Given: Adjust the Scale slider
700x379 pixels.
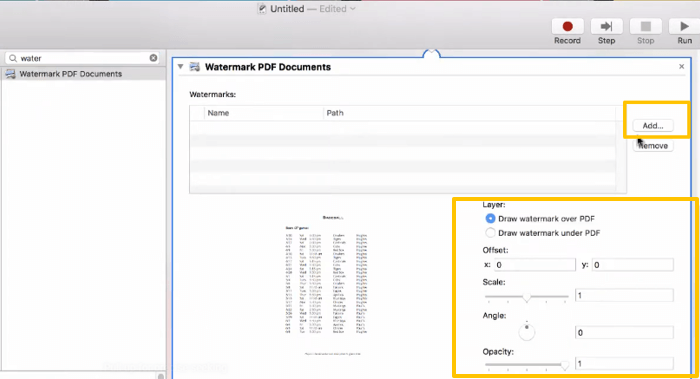Looking at the screenshot, I should (x=527, y=297).
